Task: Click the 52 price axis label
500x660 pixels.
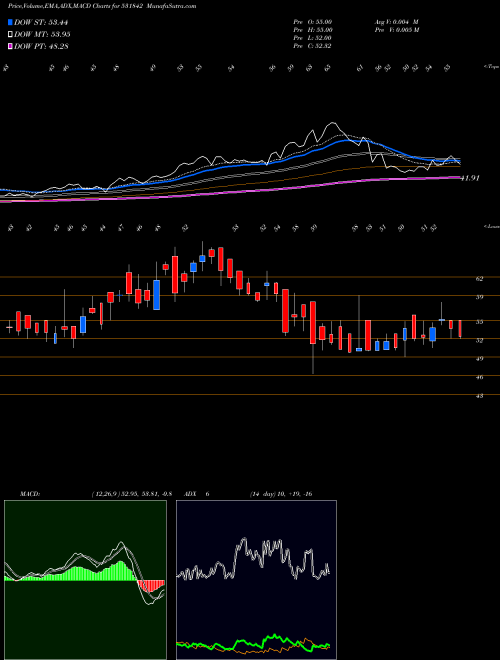Action: 482,340
